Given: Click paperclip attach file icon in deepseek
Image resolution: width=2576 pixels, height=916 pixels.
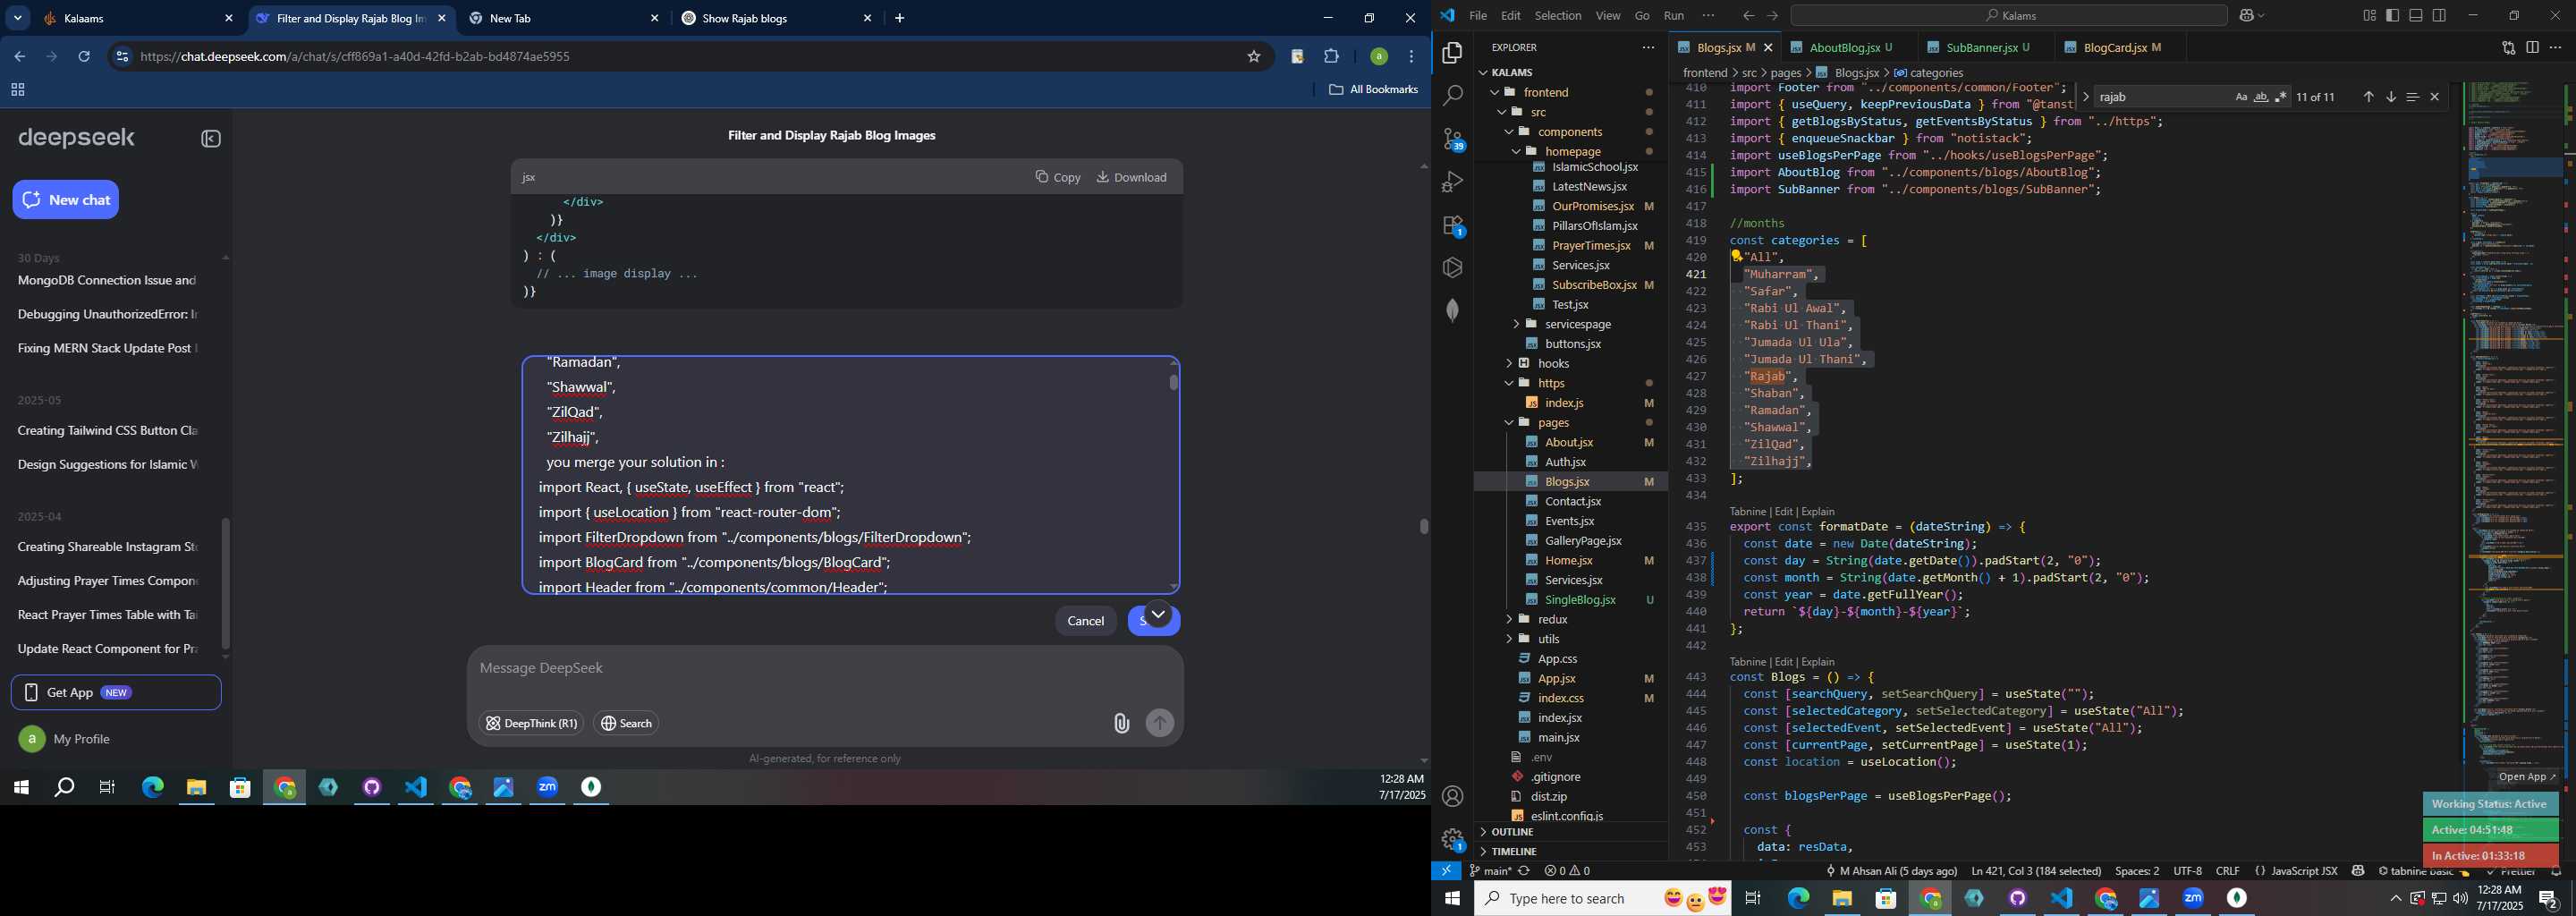Looking at the screenshot, I should 1121,723.
